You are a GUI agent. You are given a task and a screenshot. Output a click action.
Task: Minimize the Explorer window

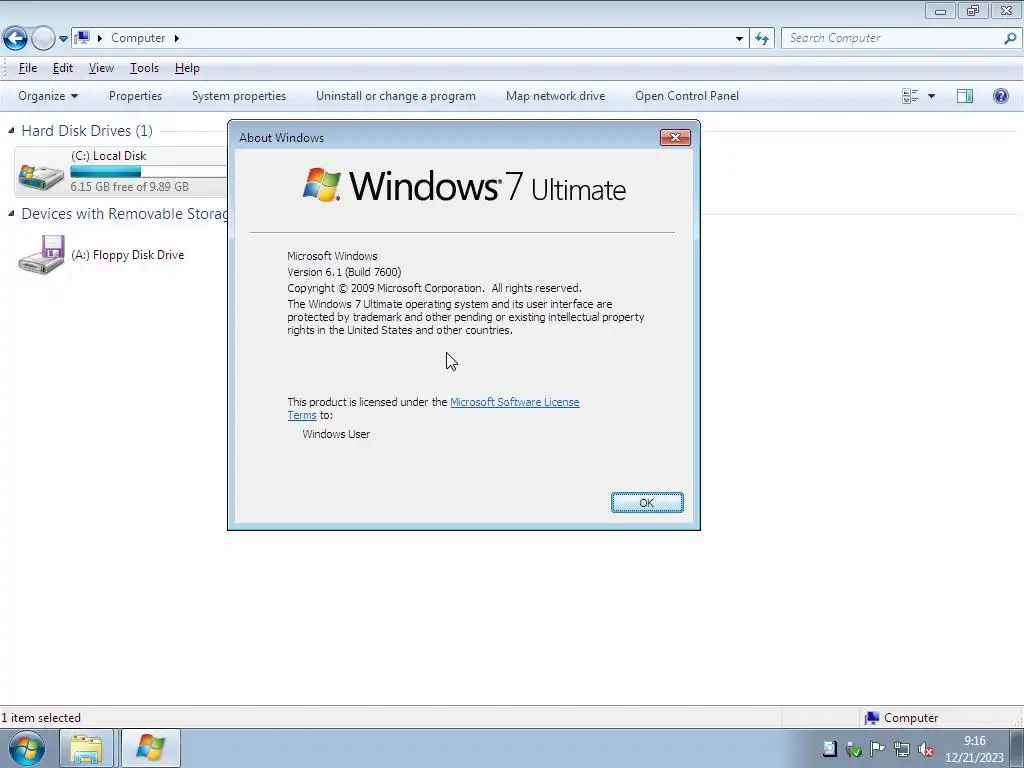click(x=940, y=11)
